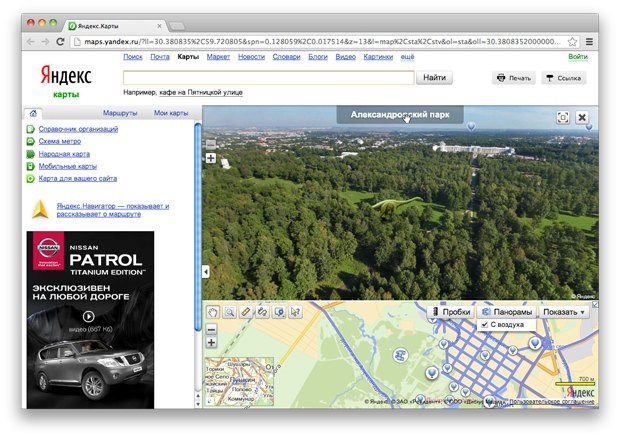The image size is (620, 438).
Task: Open Пользовательское соглашение link
Action: click(552, 402)
